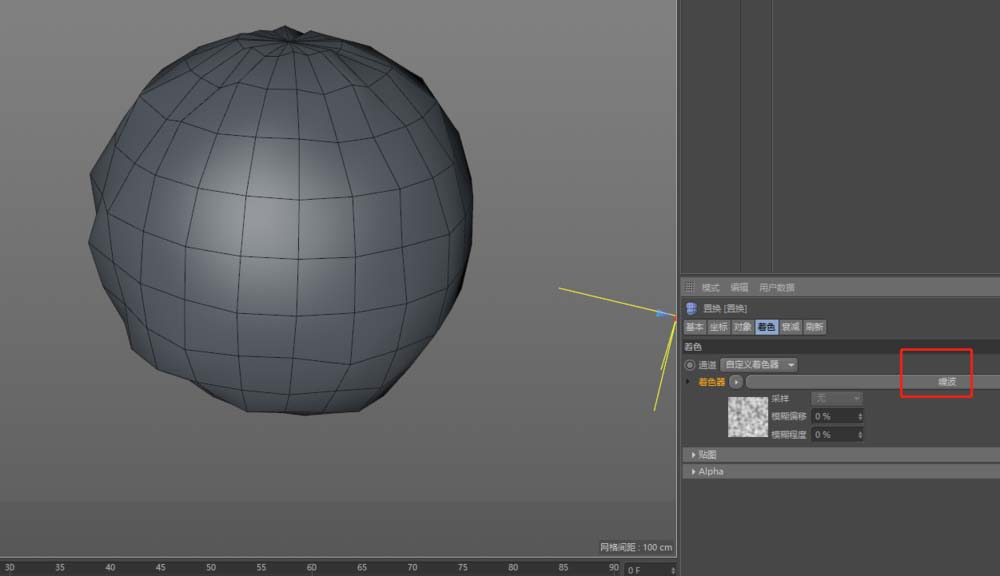Screen dimensions: 1000x576
Task: Open the 模式 menu
Action: 710,287
